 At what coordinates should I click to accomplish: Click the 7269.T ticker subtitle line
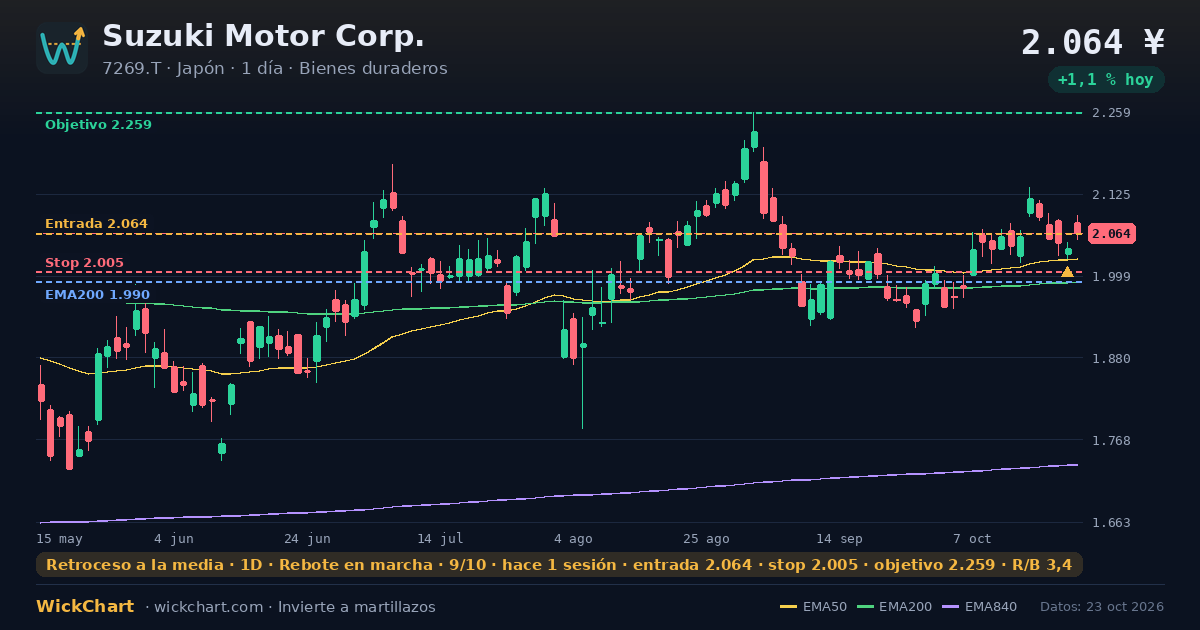pyautogui.click(x=275, y=69)
